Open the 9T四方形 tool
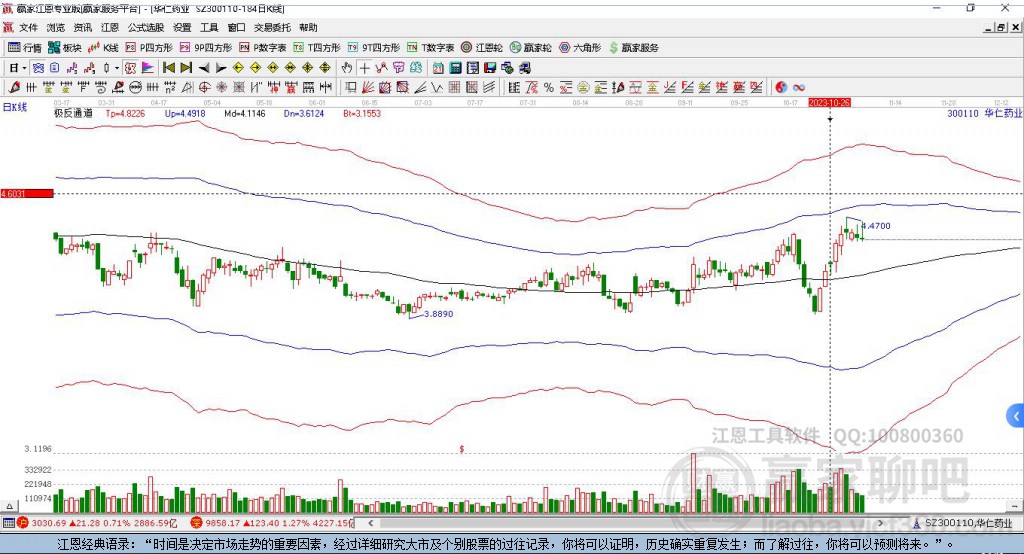This screenshot has height=554, width=1024. pos(374,48)
